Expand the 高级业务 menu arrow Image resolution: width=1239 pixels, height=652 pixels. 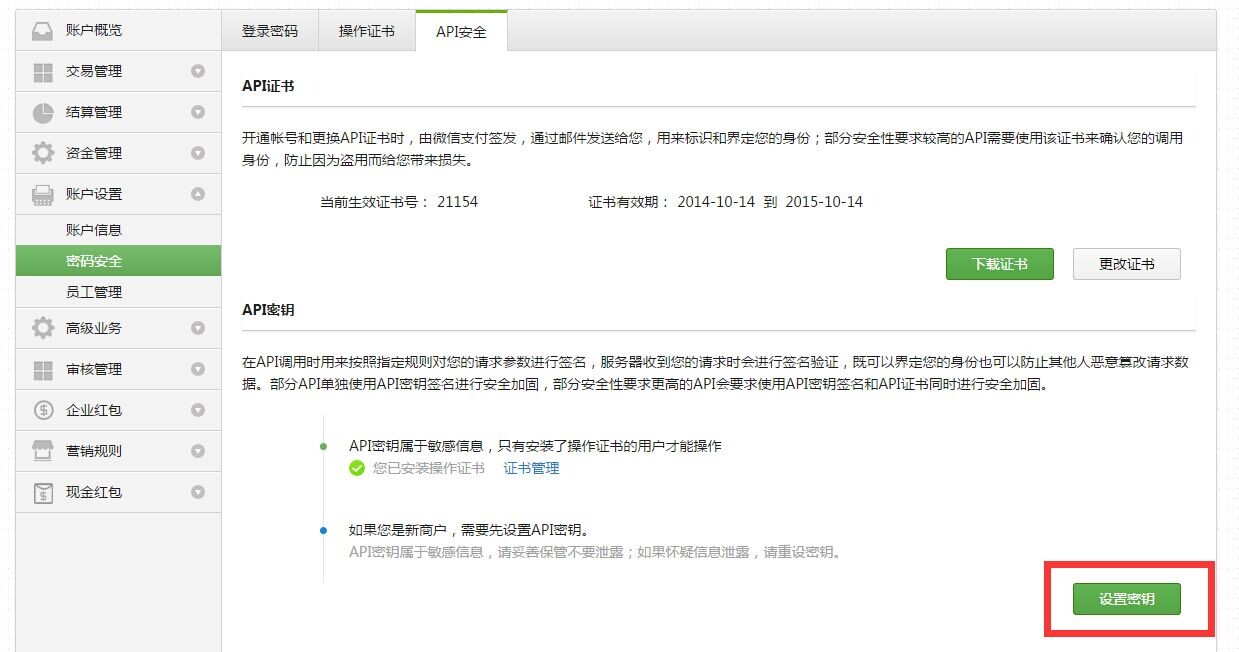tap(198, 328)
